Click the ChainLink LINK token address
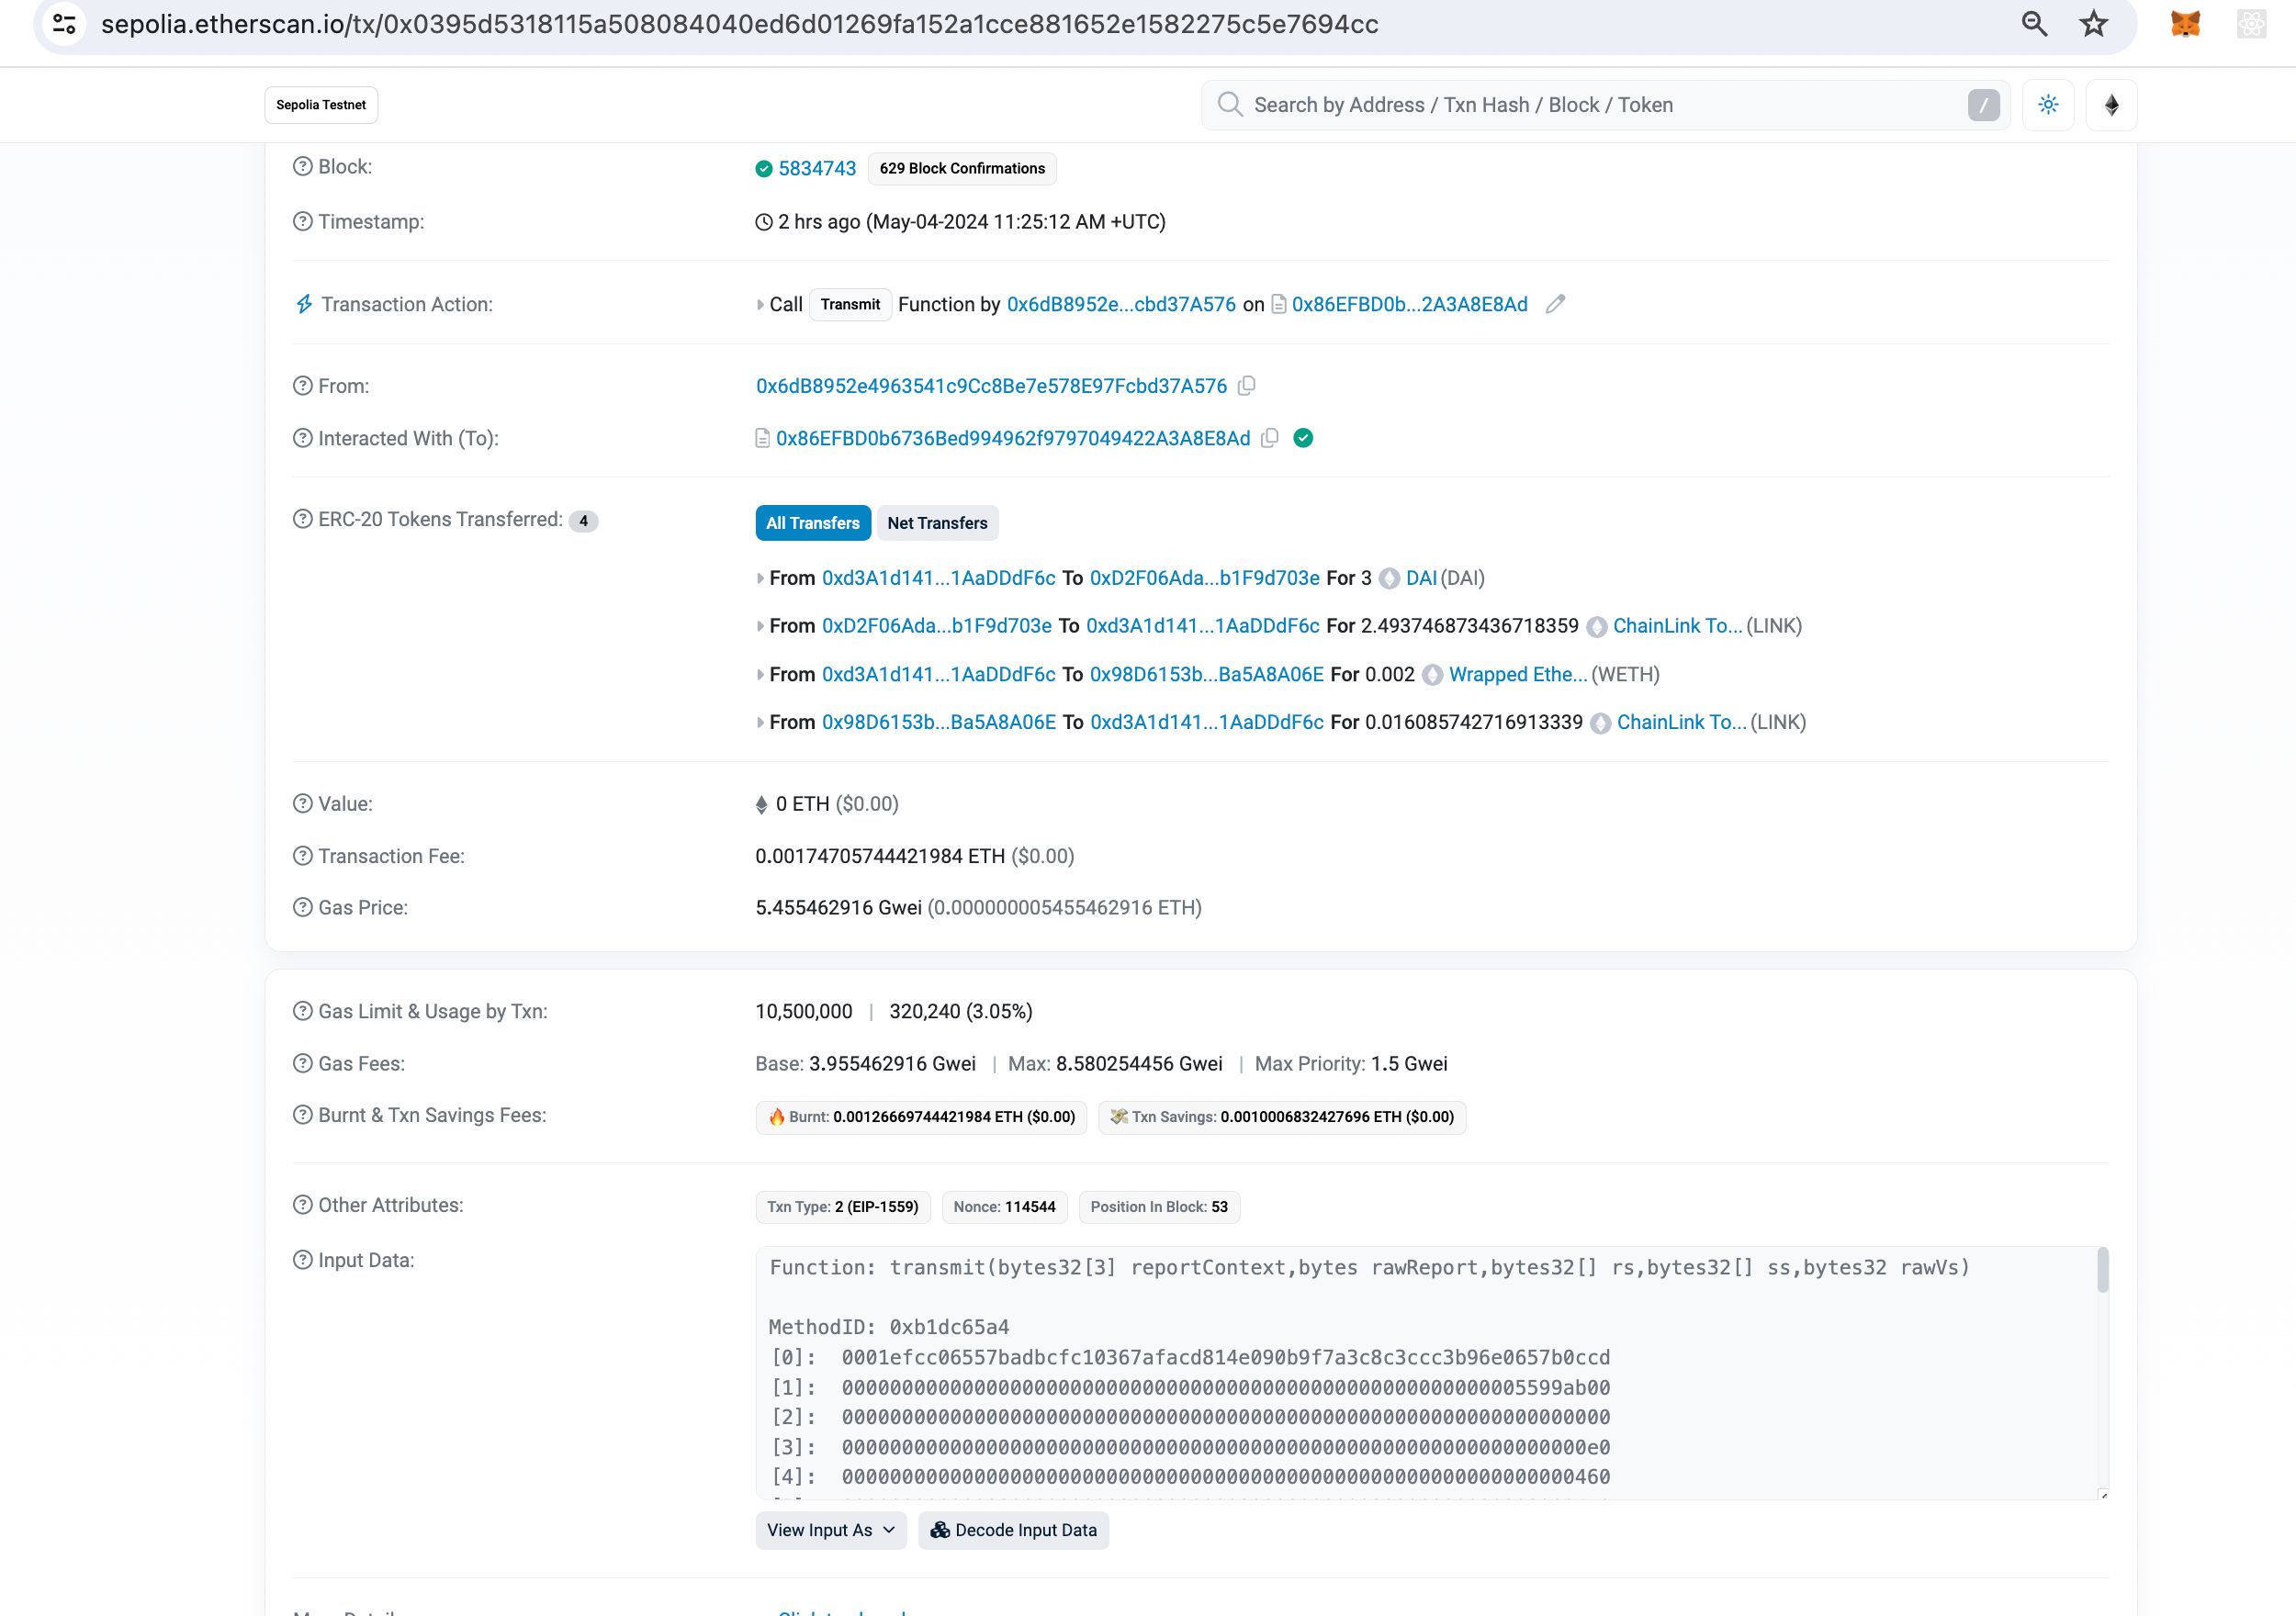Image resolution: width=2296 pixels, height=1616 pixels. tap(1679, 624)
